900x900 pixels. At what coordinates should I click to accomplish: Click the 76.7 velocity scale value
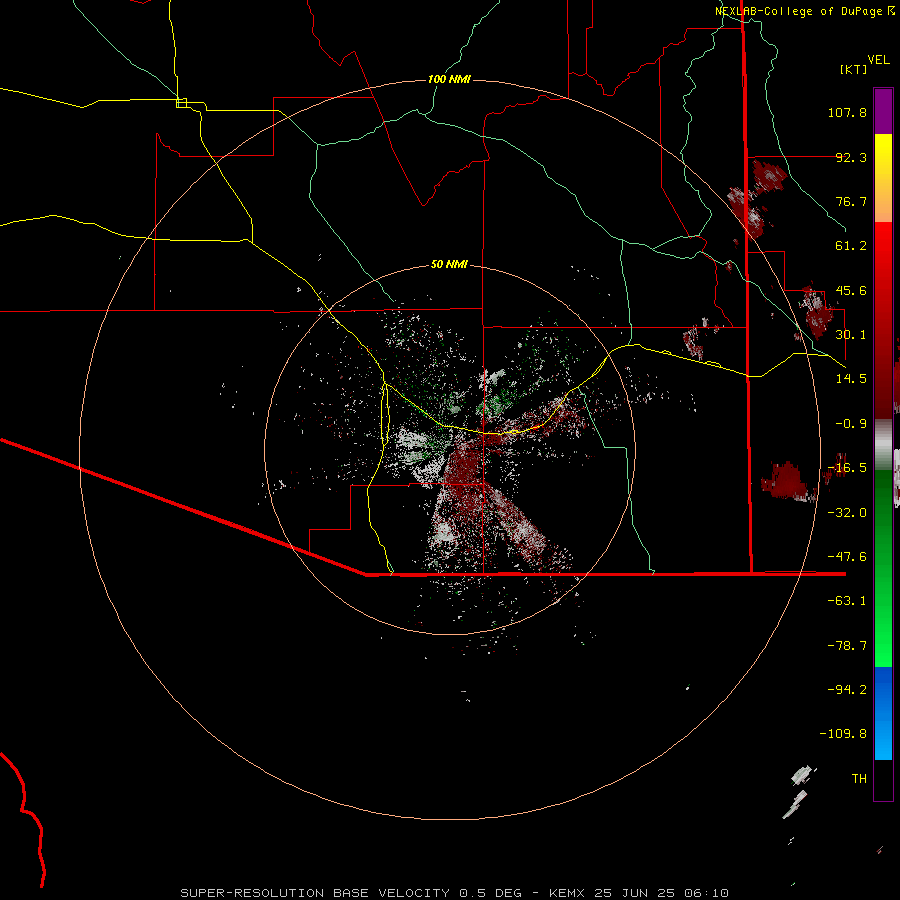point(851,201)
